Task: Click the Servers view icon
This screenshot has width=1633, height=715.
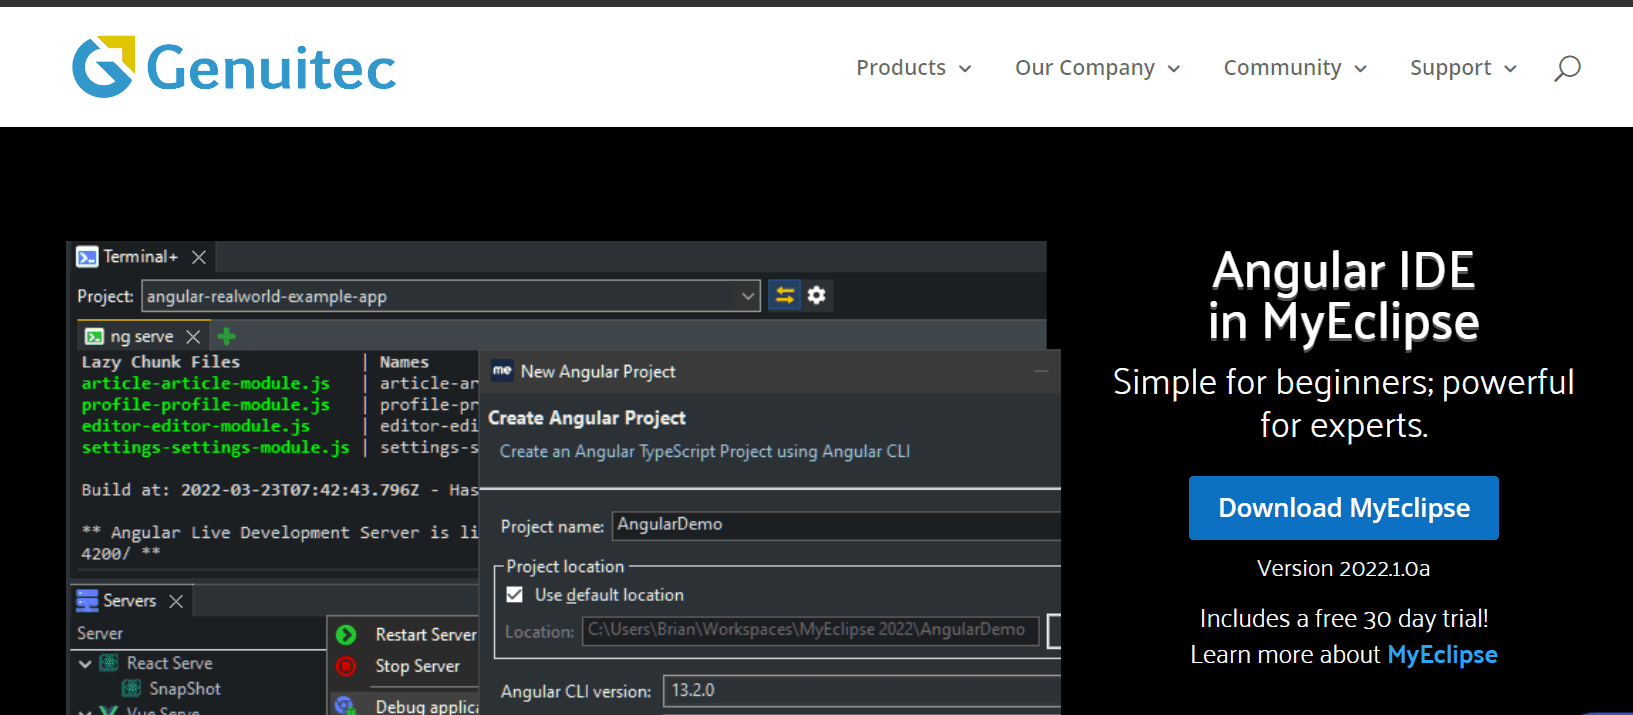Action: 88,600
